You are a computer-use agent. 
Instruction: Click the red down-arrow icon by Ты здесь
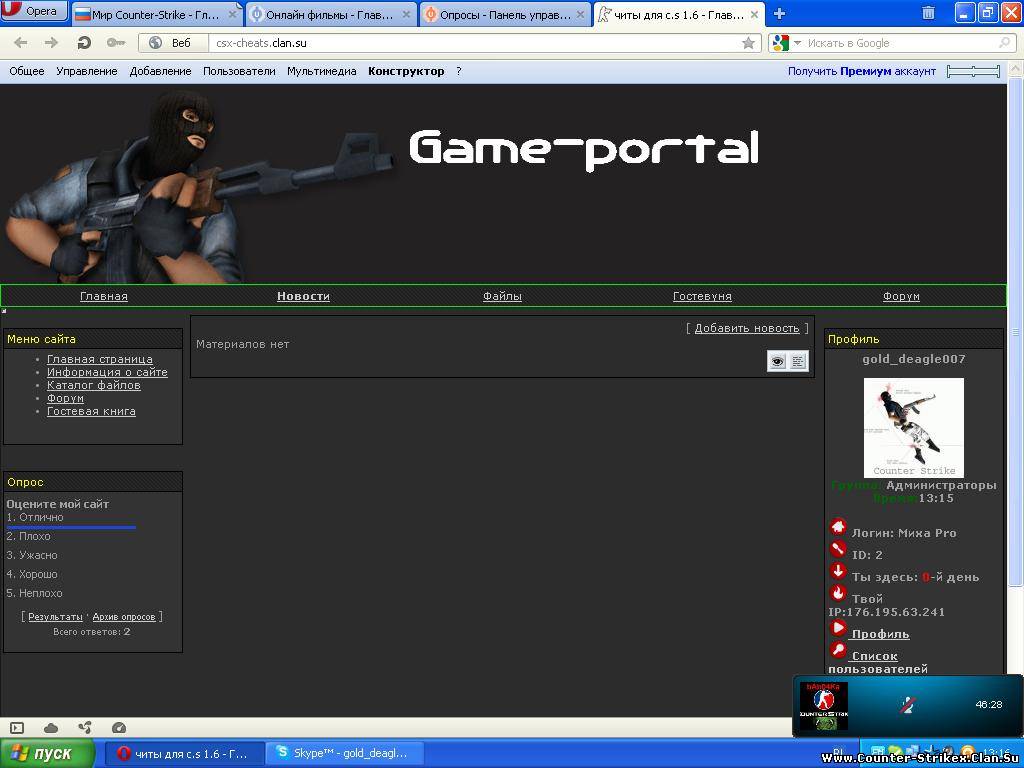838,571
